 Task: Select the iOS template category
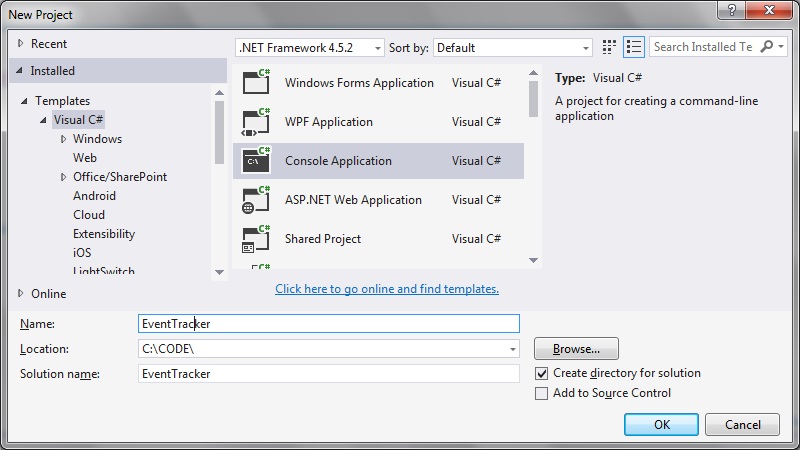(82, 253)
